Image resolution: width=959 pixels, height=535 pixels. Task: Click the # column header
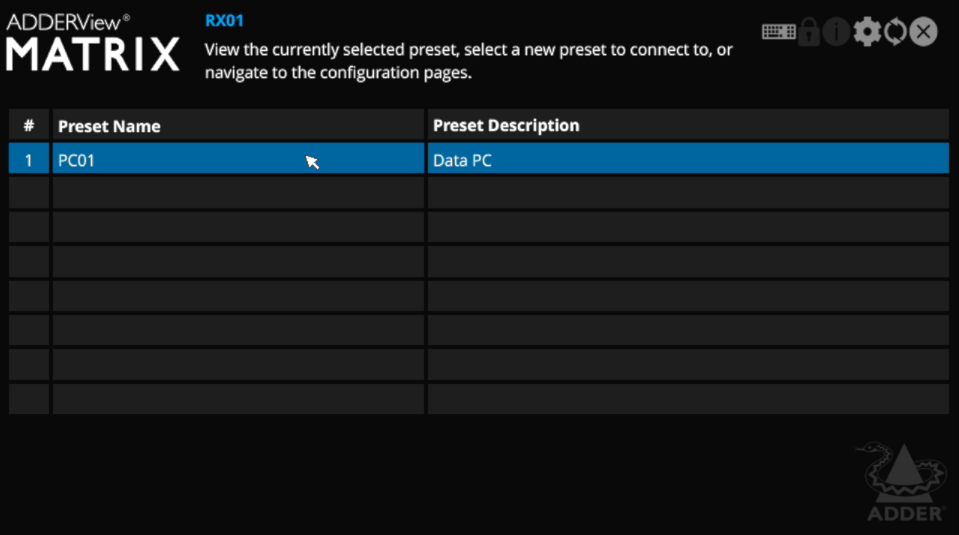click(x=29, y=125)
